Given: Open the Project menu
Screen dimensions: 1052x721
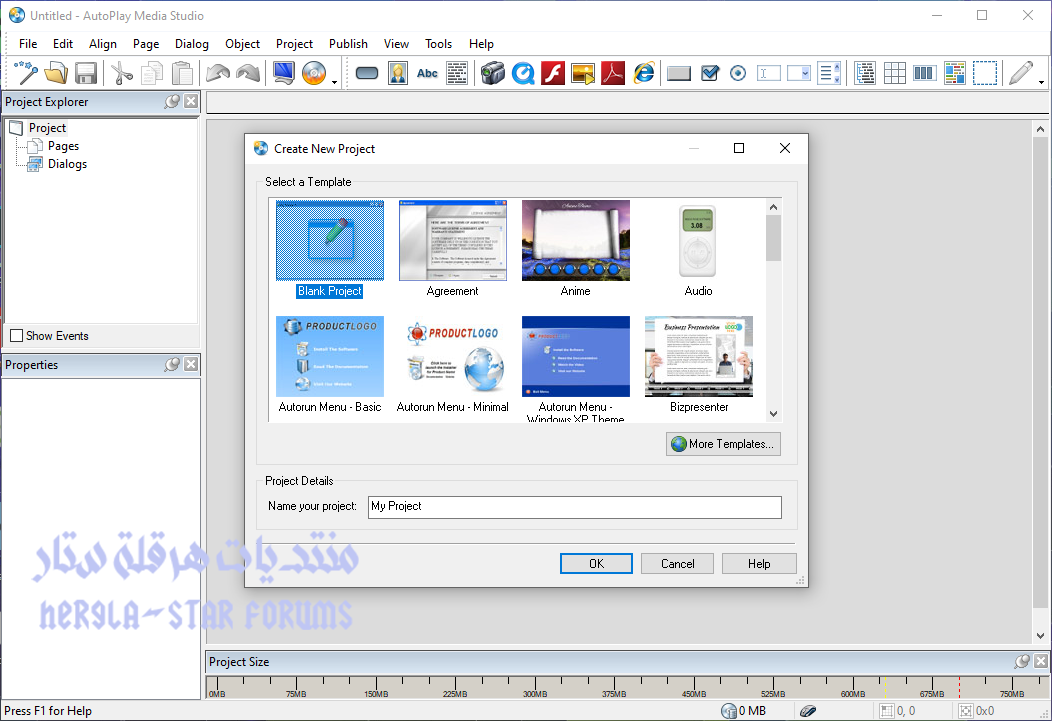Looking at the screenshot, I should click(295, 44).
